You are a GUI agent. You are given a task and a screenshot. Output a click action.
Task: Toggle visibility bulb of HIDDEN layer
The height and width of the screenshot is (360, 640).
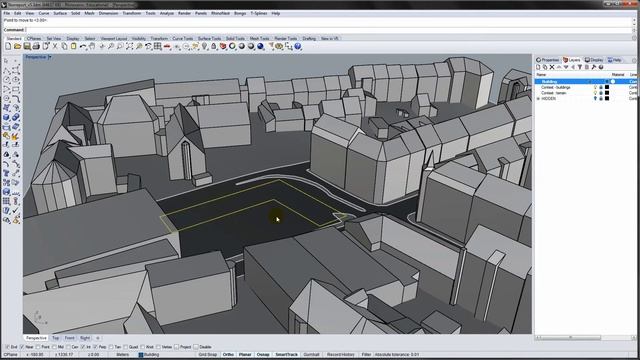(595, 98)
